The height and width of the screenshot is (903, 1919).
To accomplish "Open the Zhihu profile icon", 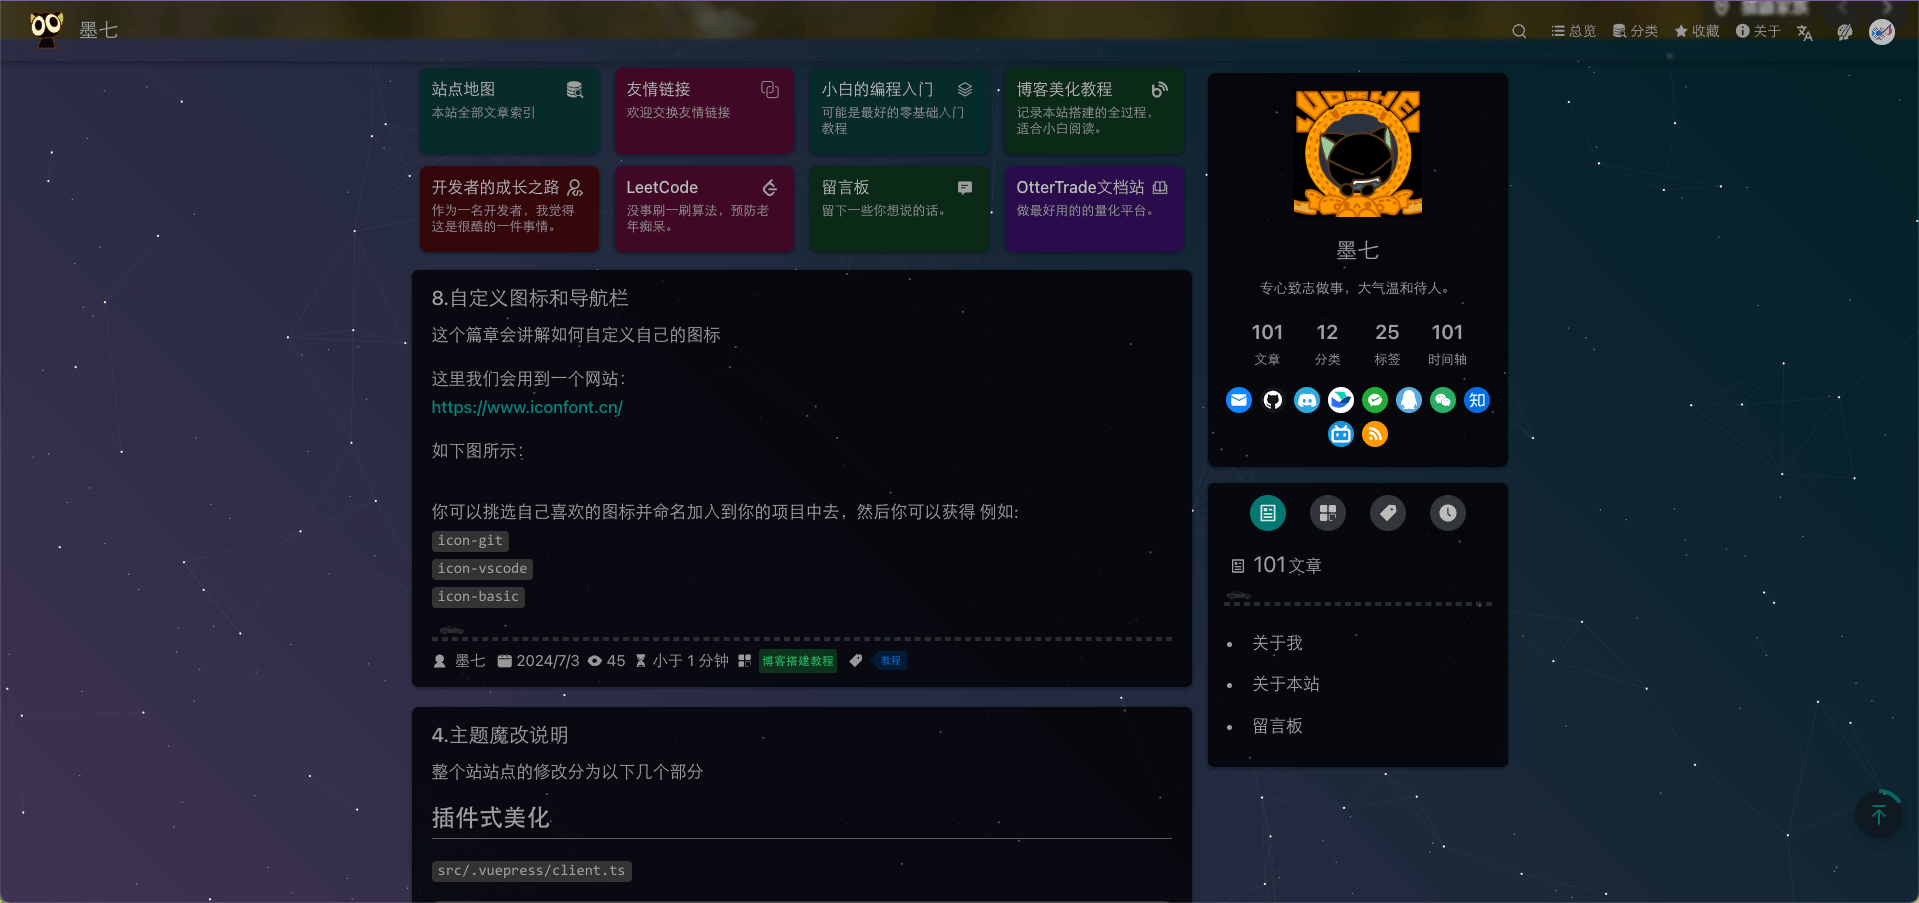I will coord(1477,400).
